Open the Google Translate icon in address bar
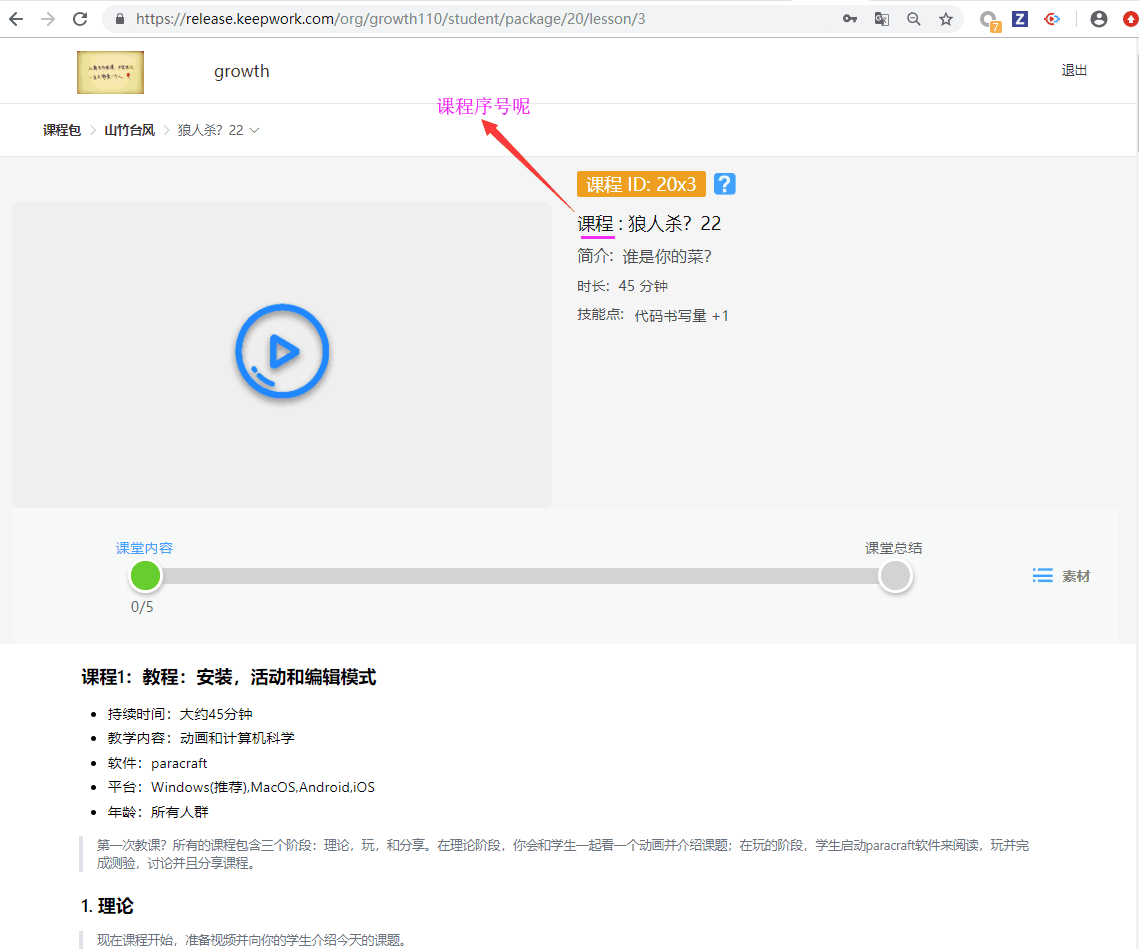Image resolution: width=1139 pixels, height=949 pixels. pyautogui.click(x=881, y=18)
